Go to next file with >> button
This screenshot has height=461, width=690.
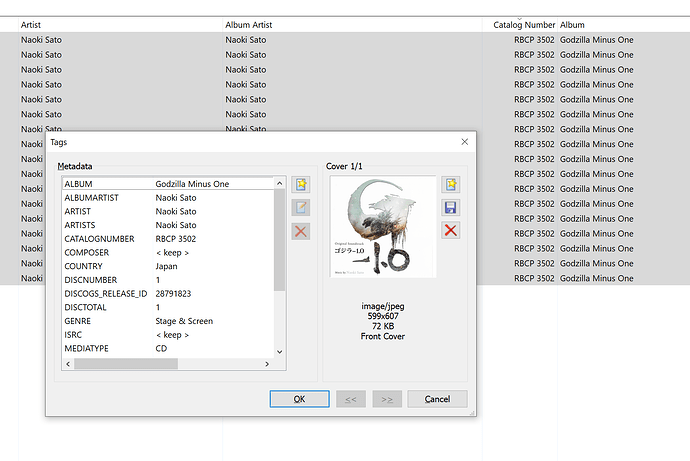pyautogui.click(x=387, y=399)
